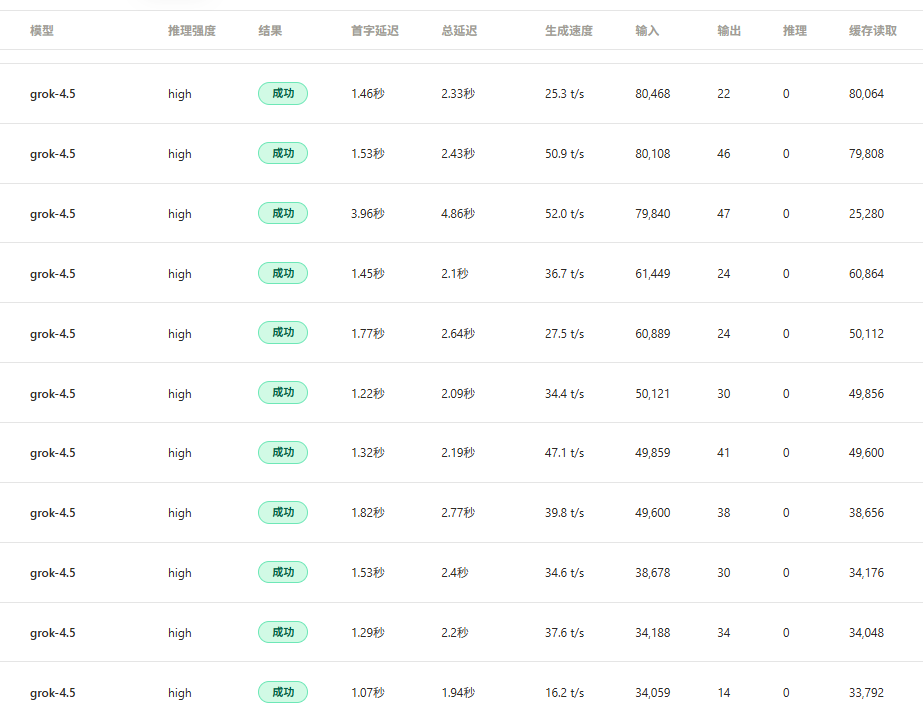Select grok-4.5 row with 60,889 input tokens
This screenshot has width=923, height=710.
click(x=462, y=333)
